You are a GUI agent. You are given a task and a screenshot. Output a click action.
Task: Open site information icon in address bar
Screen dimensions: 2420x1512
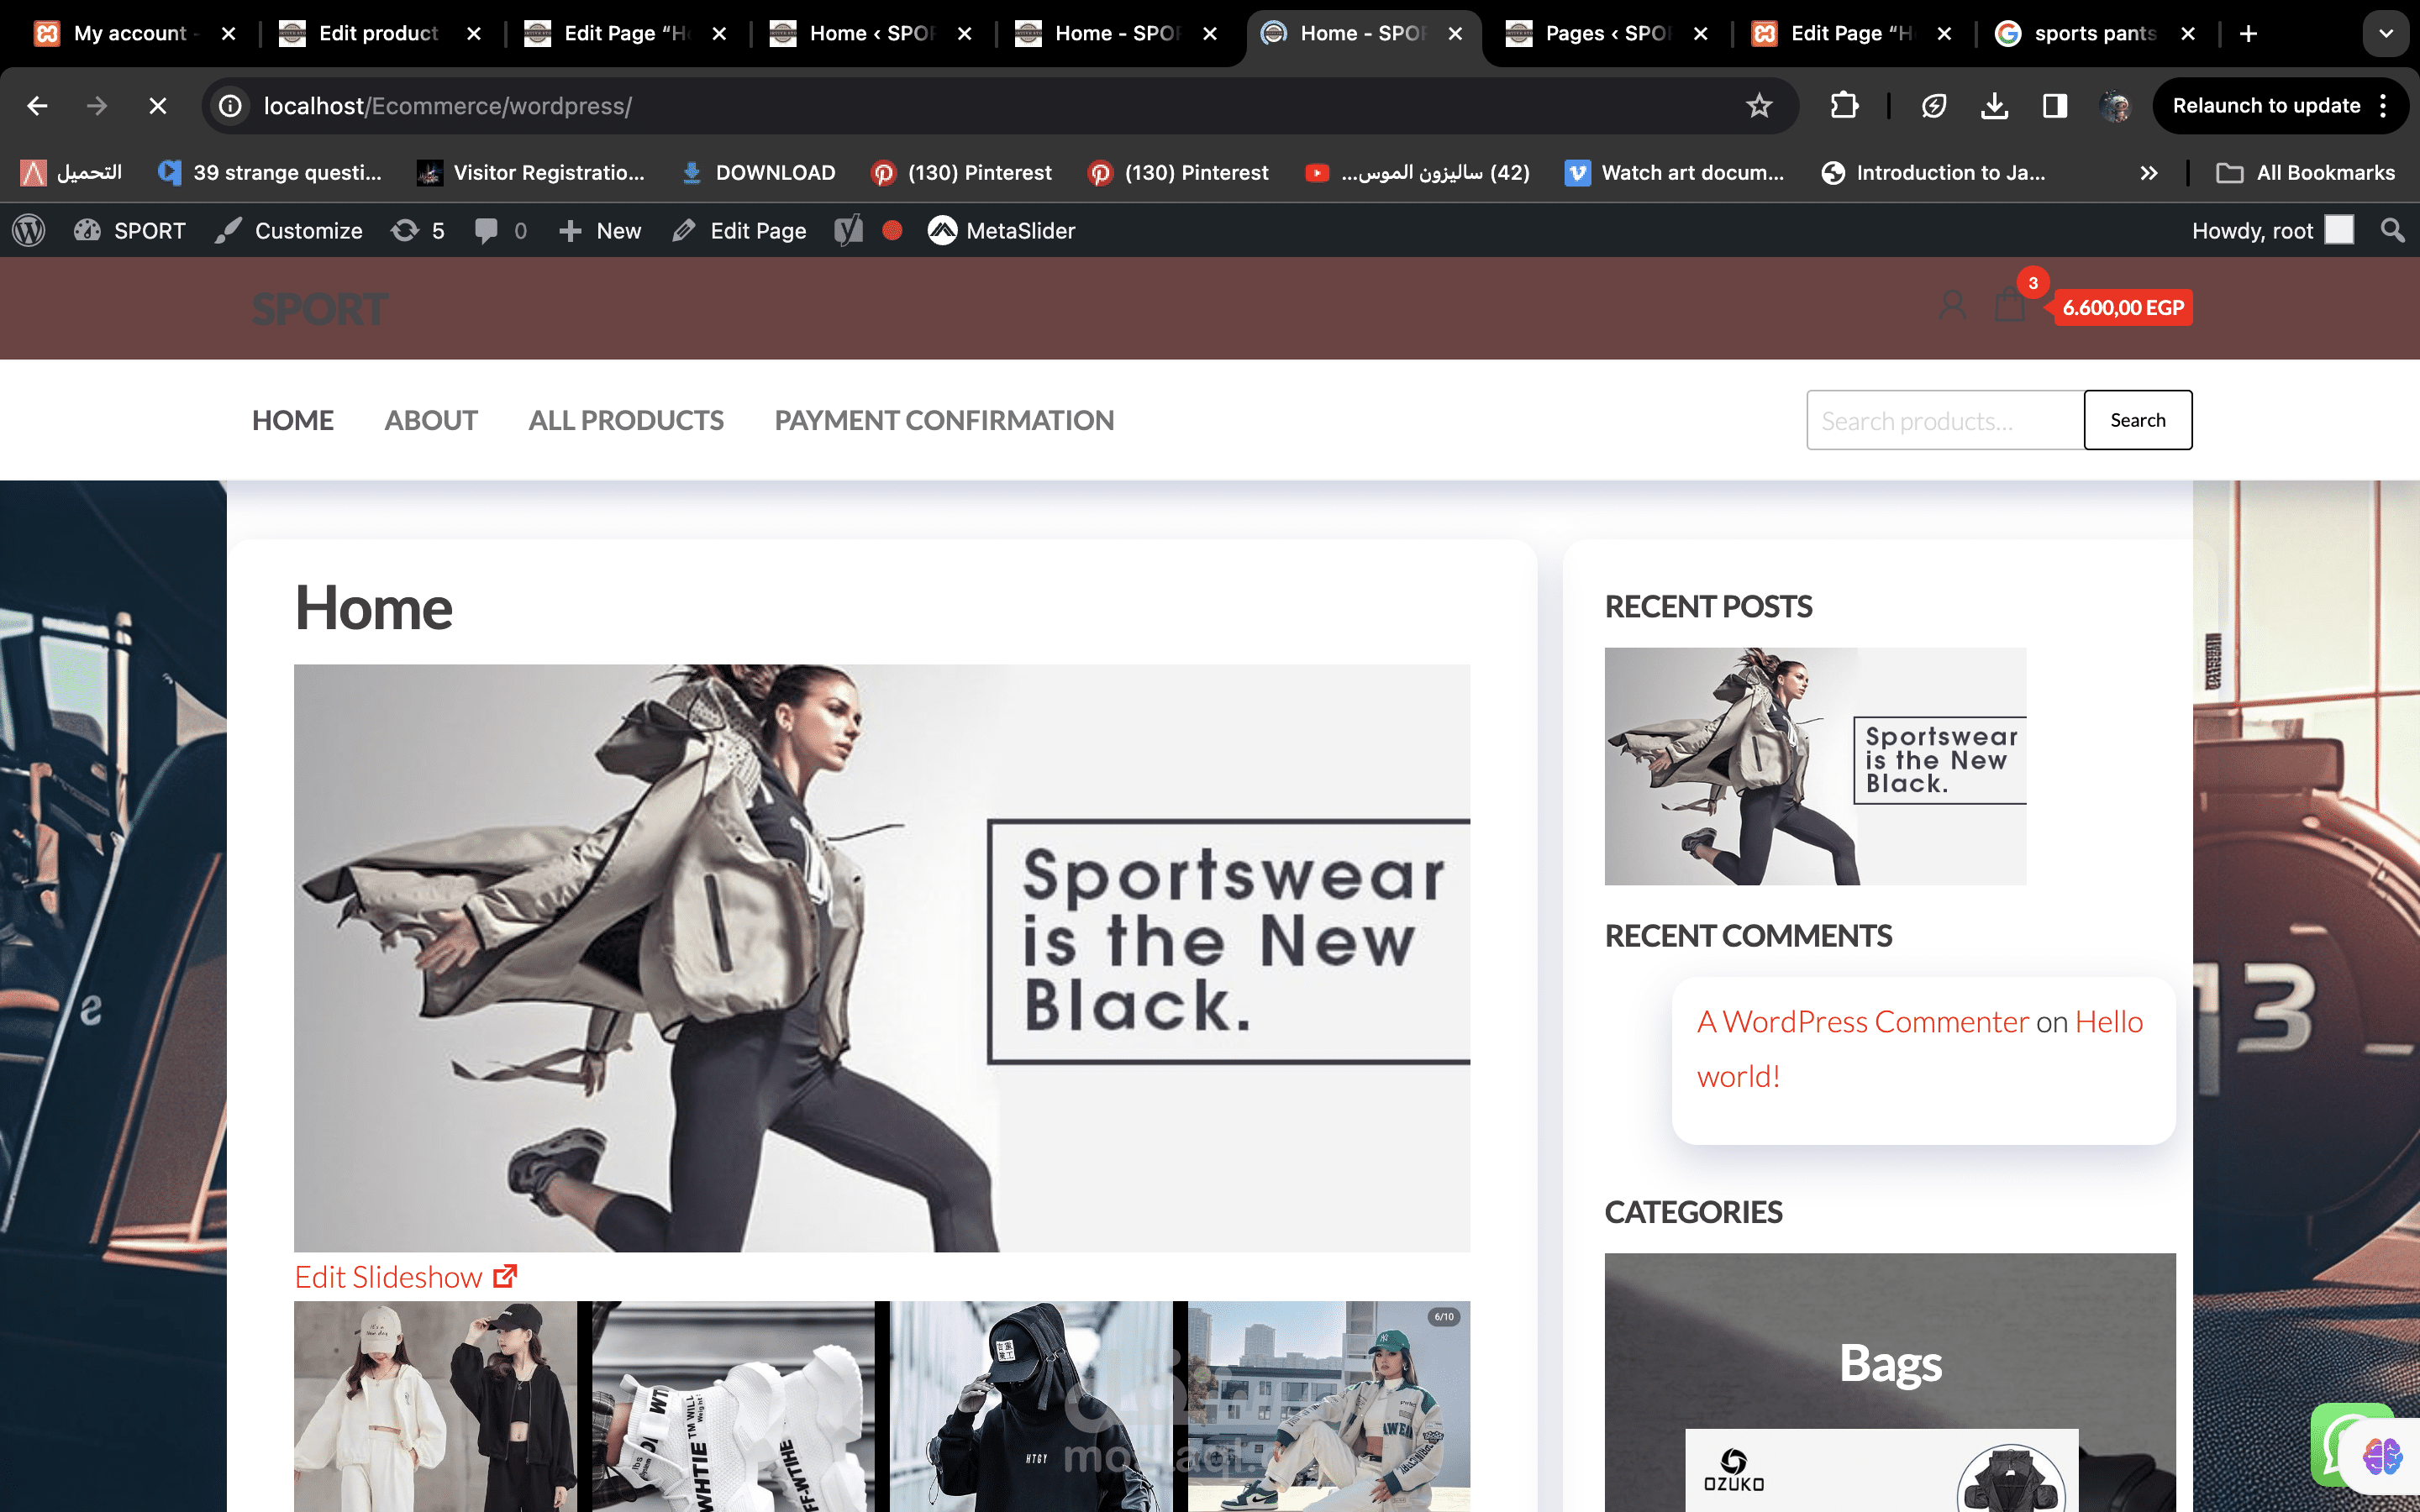tap(231, 106)
